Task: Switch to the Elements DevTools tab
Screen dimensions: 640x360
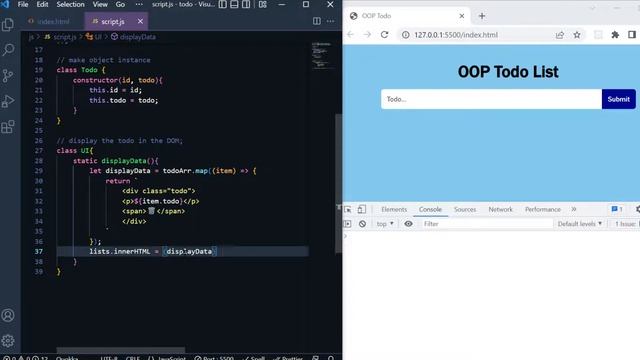Action: click(x=394, y=209)
